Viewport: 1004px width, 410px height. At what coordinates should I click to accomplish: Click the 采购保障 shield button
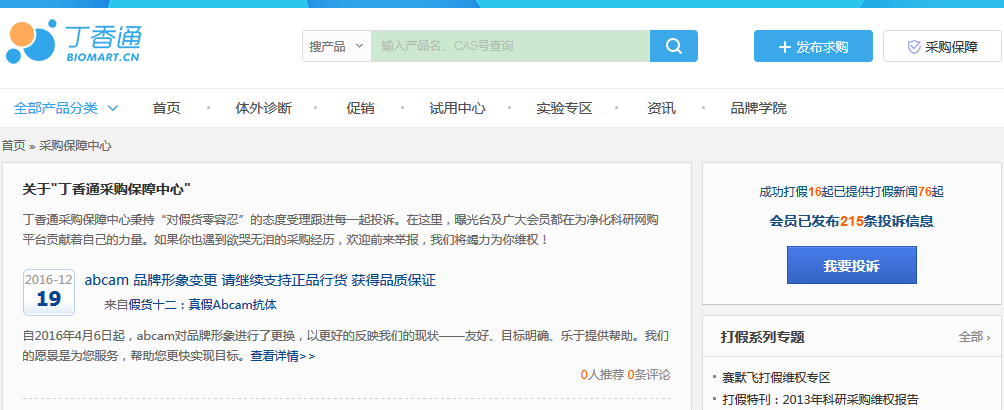(942, 47)
